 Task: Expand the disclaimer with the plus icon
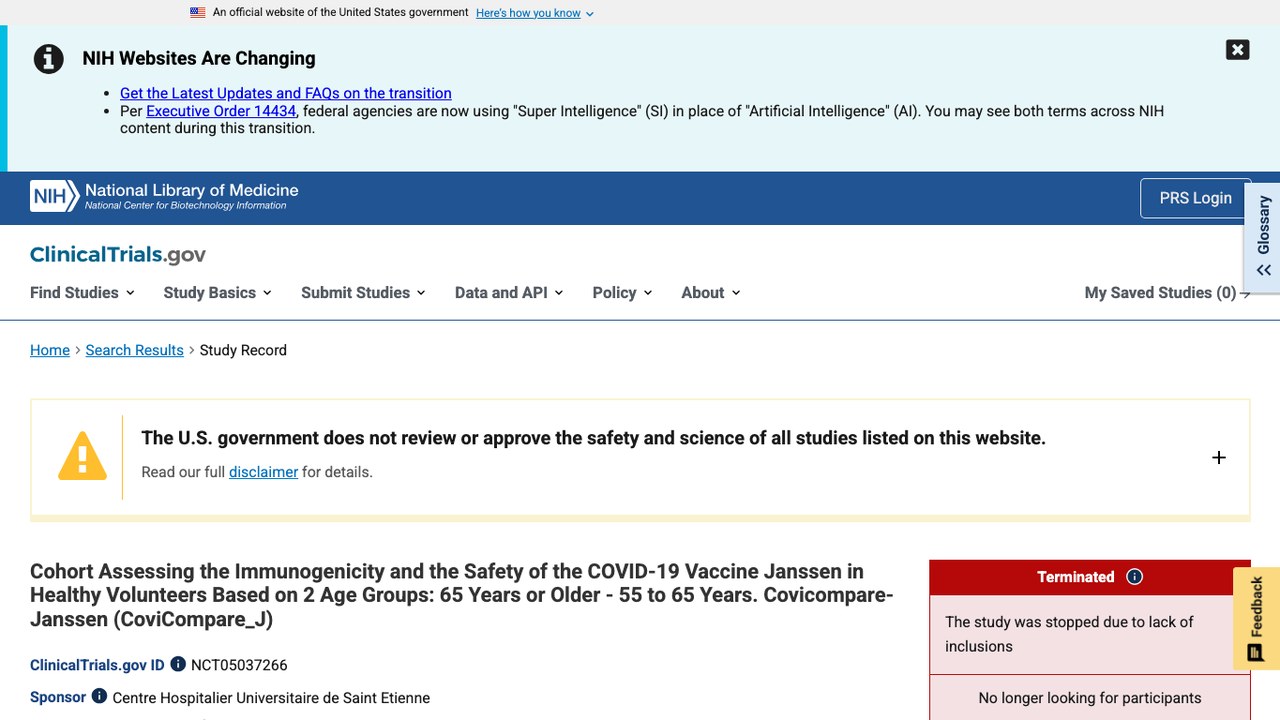(1218, 457)
